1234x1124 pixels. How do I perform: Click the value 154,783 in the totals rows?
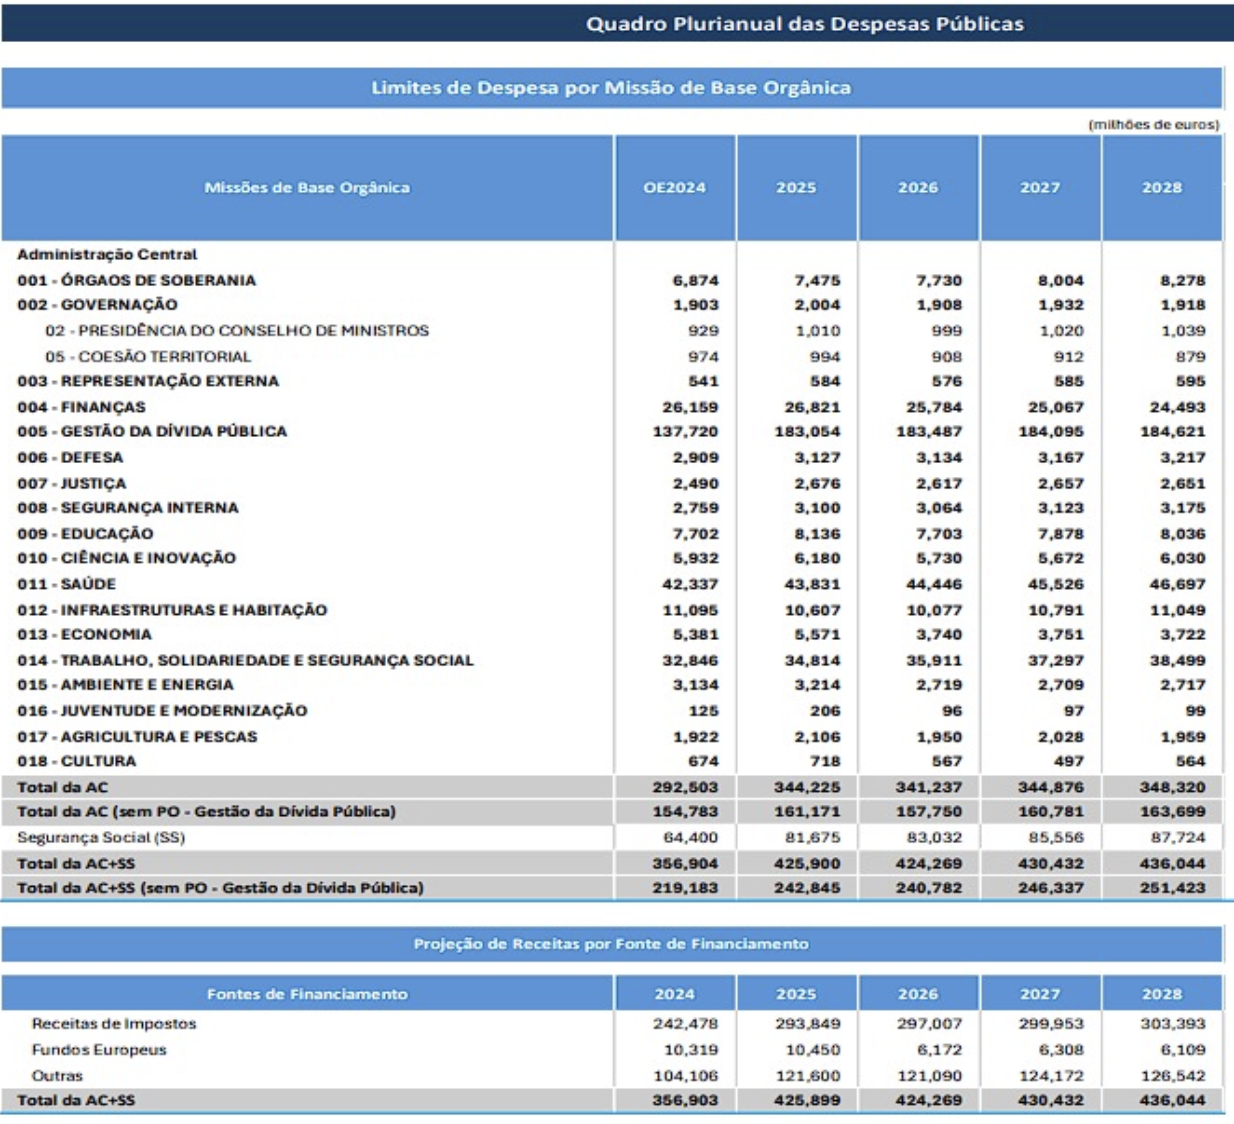685,812
